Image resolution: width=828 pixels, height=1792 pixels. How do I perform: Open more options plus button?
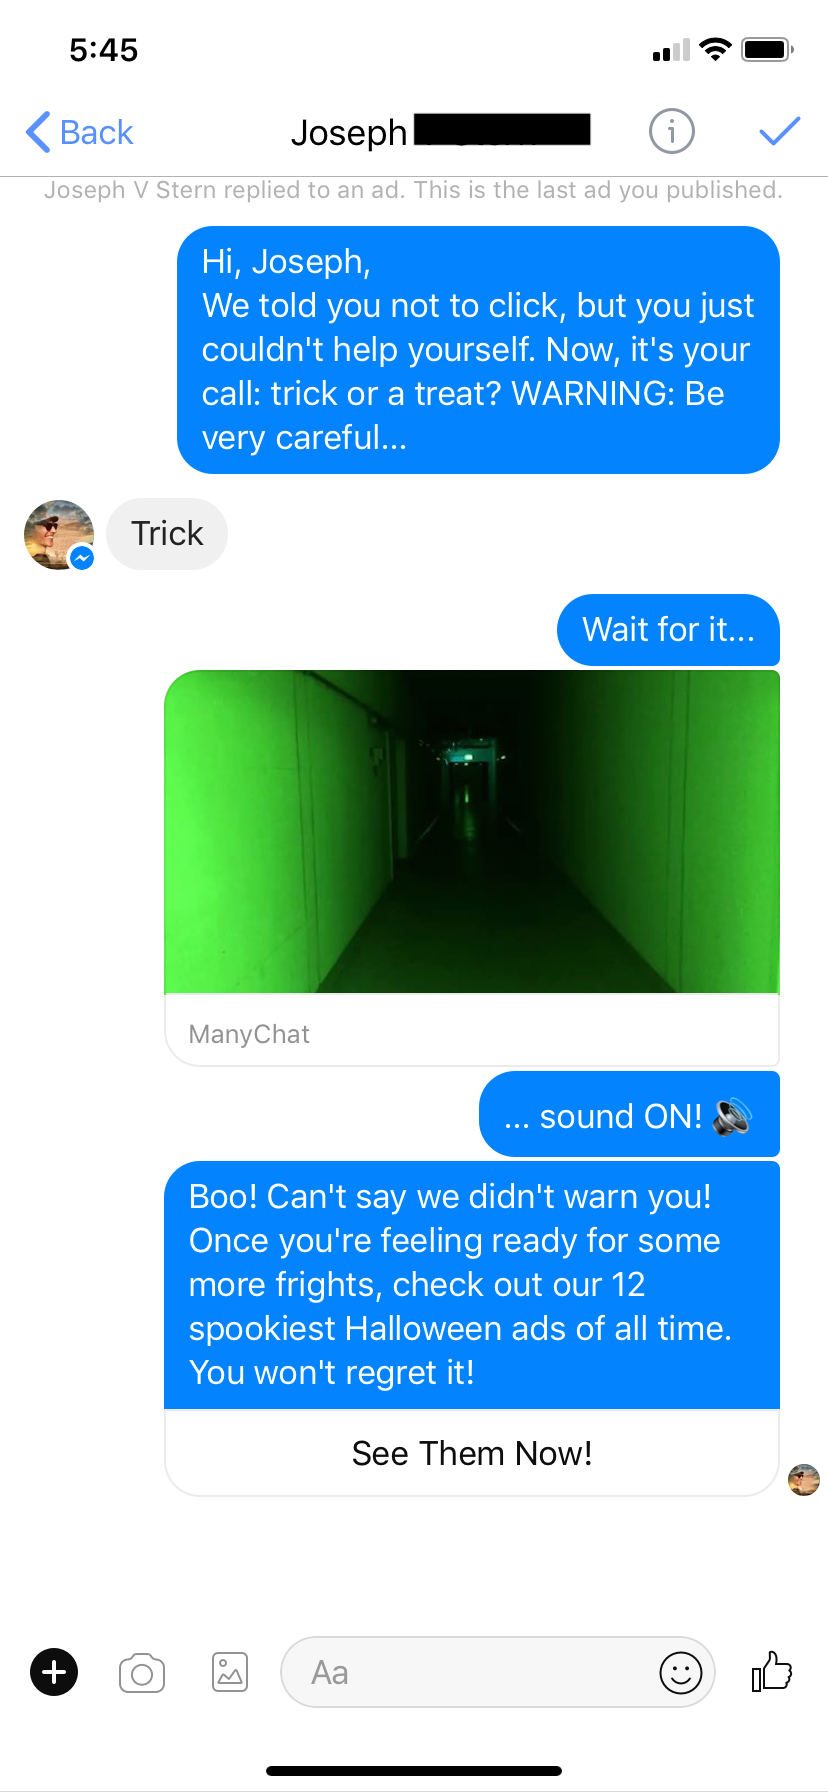coord(54,1672)
